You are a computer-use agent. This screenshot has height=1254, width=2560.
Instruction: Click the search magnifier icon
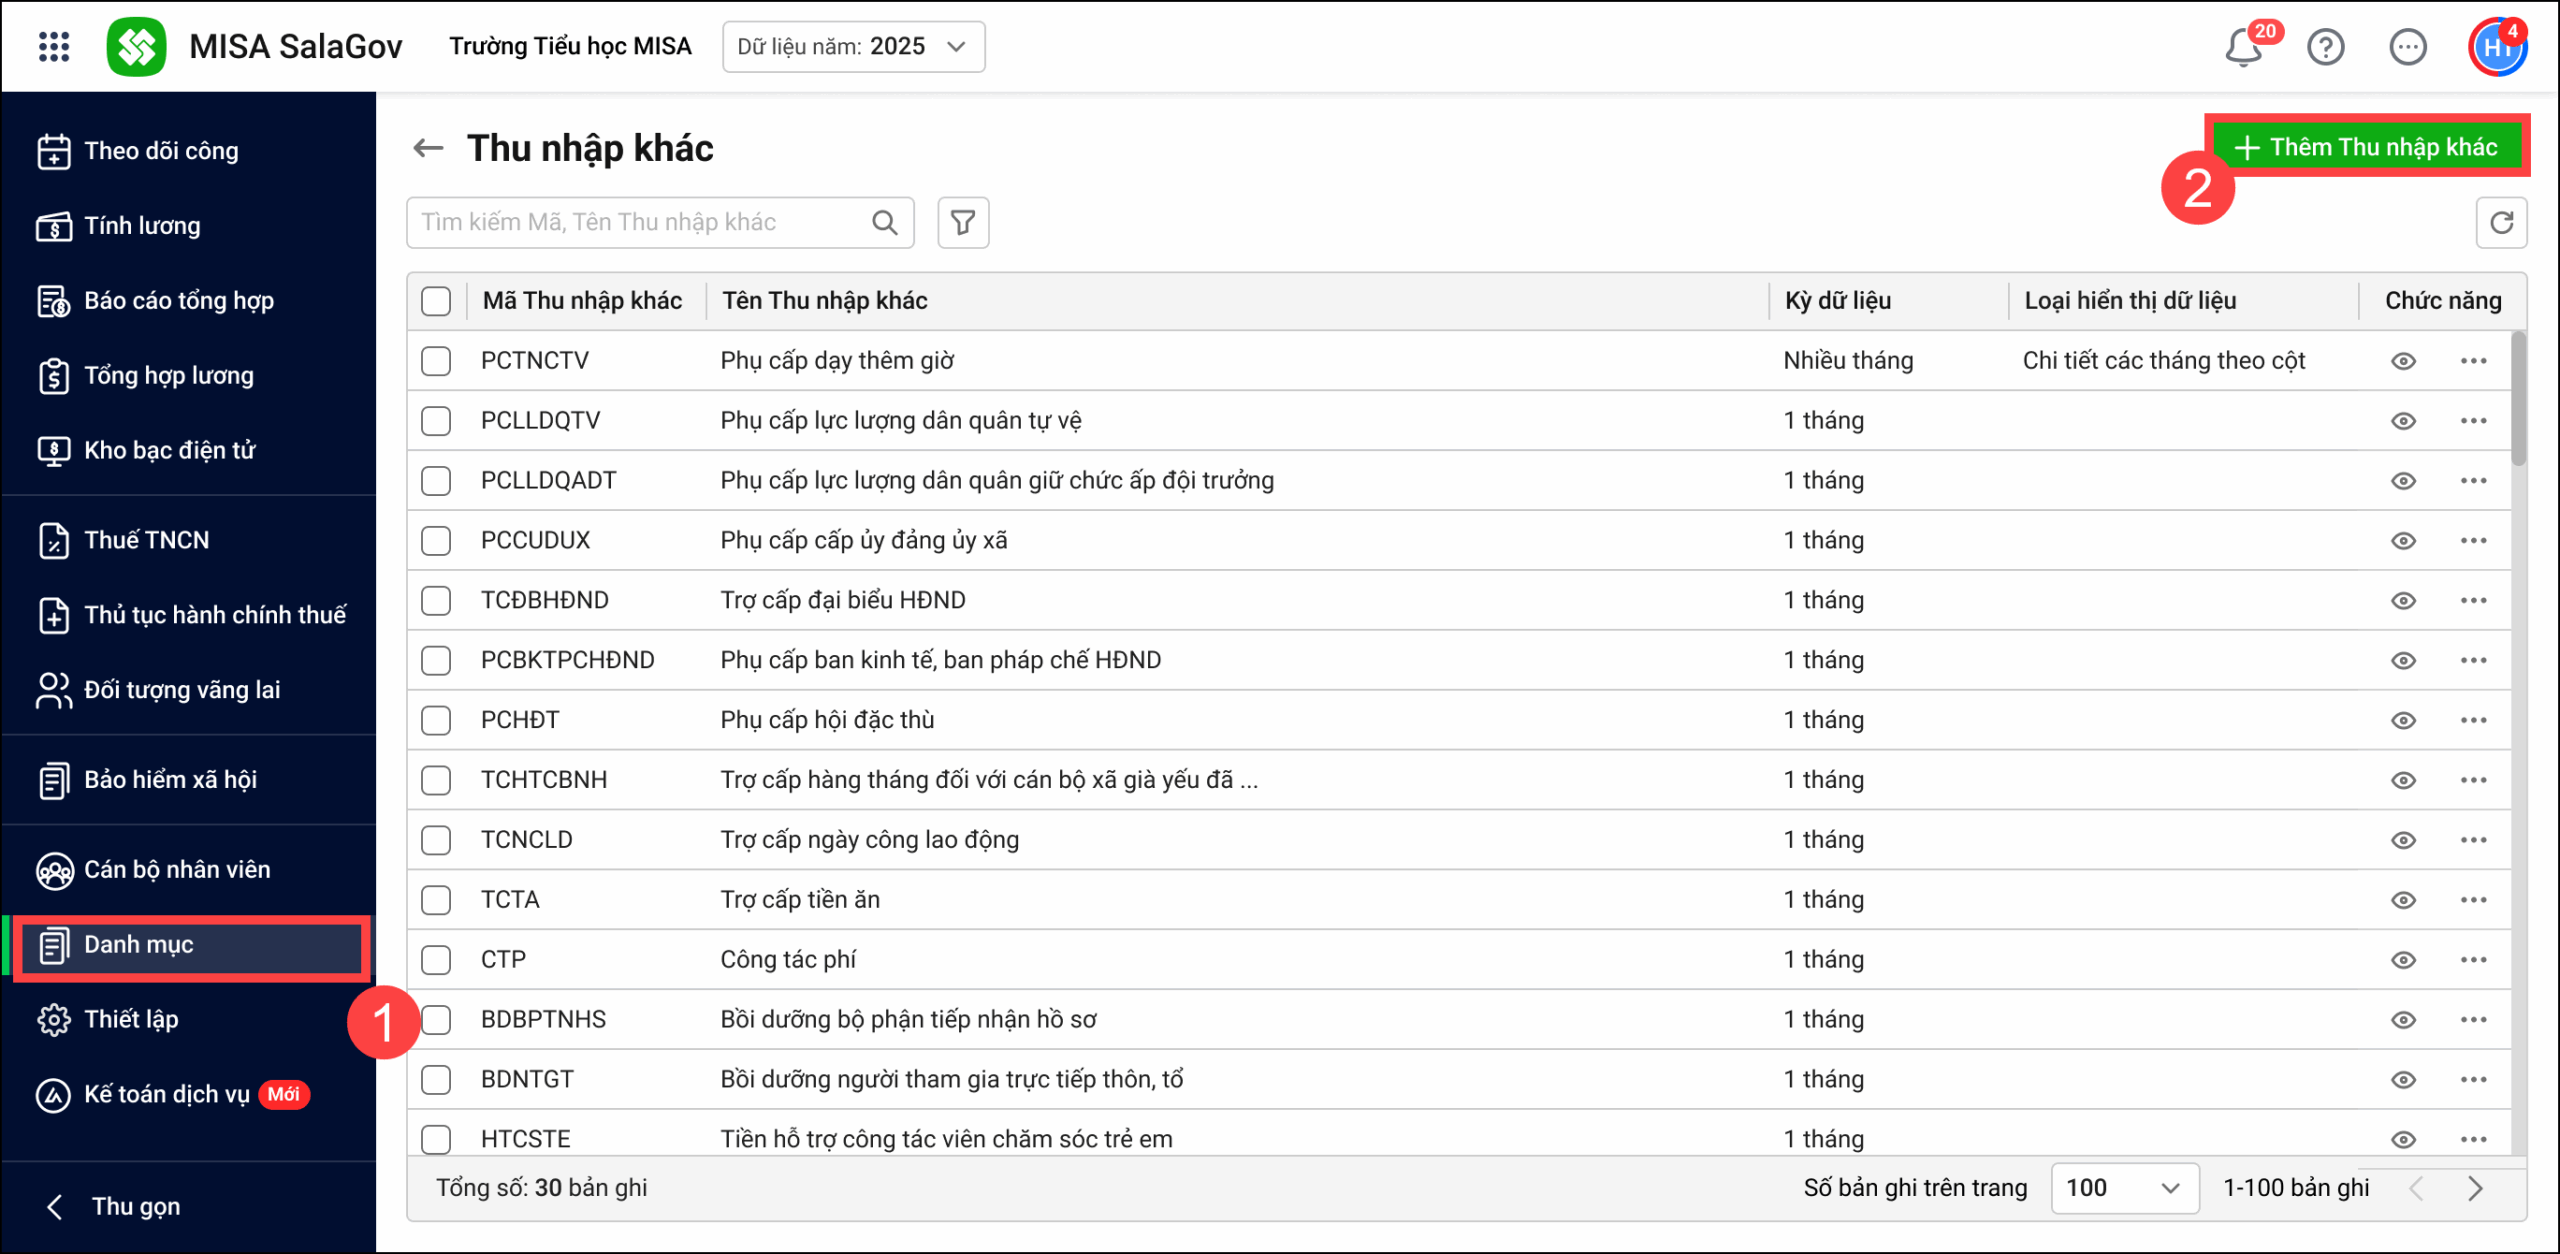pyautogui.click(x=884, y=222)
